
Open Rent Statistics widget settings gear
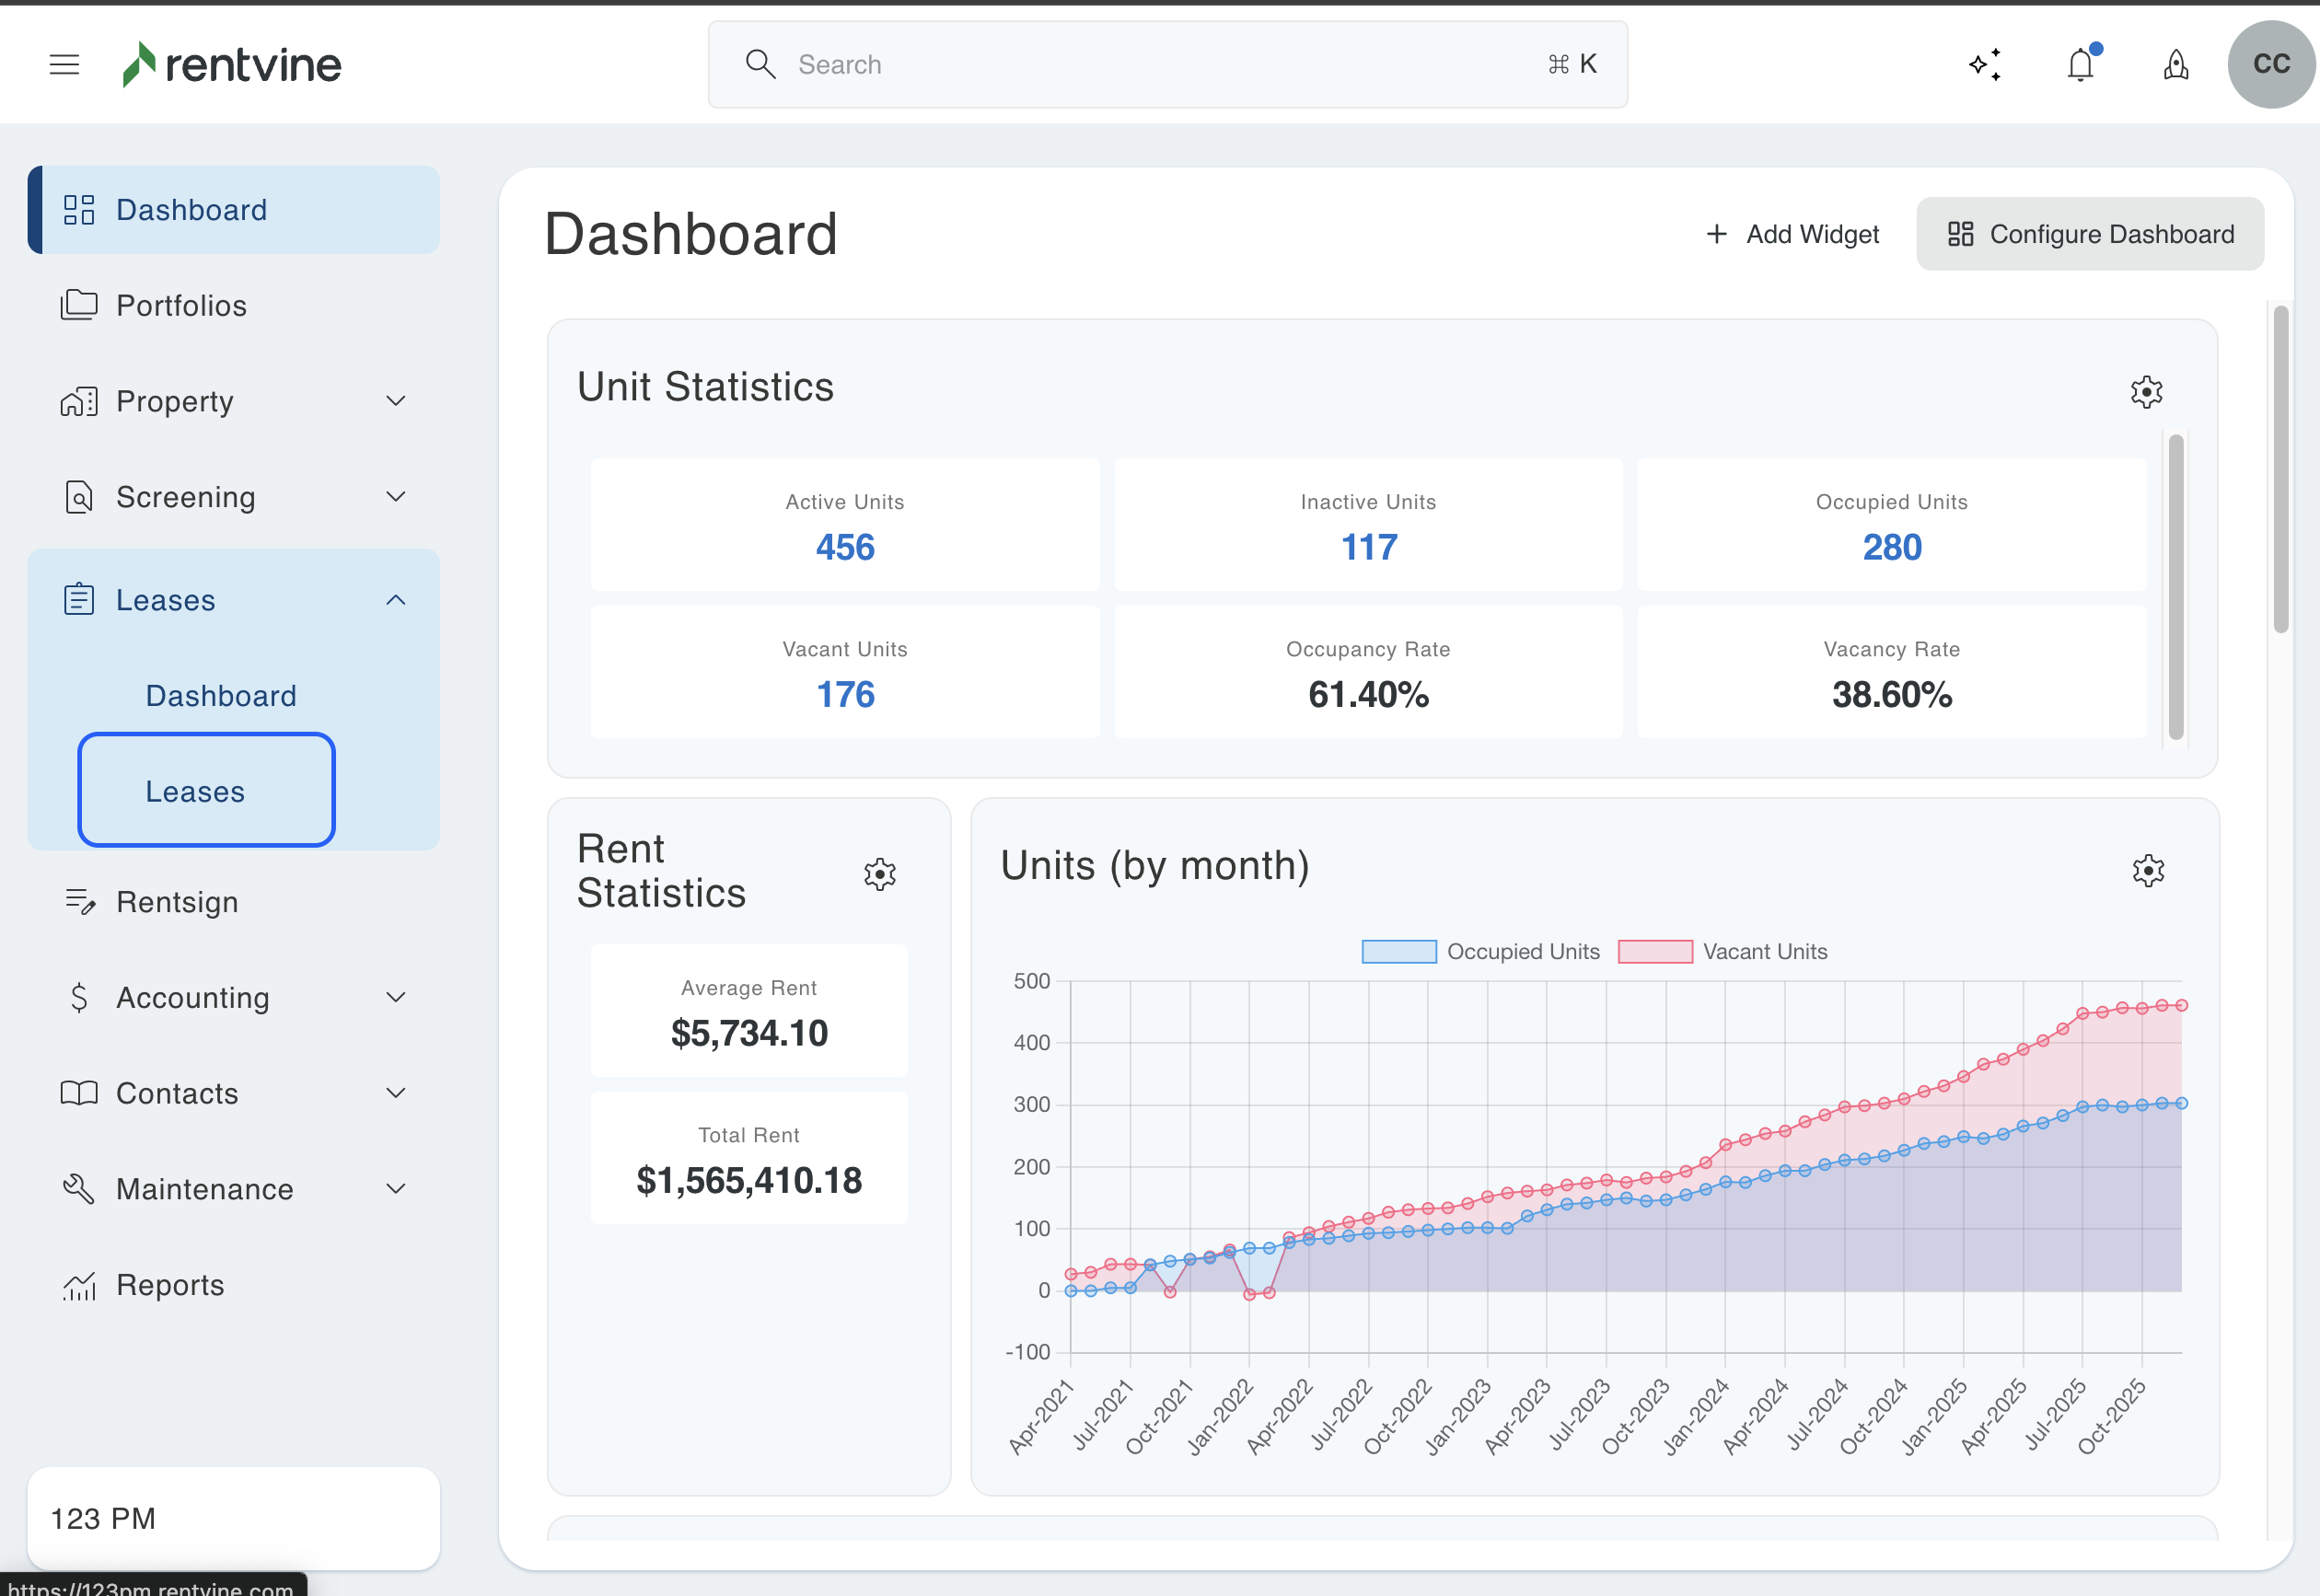(880, 874)
